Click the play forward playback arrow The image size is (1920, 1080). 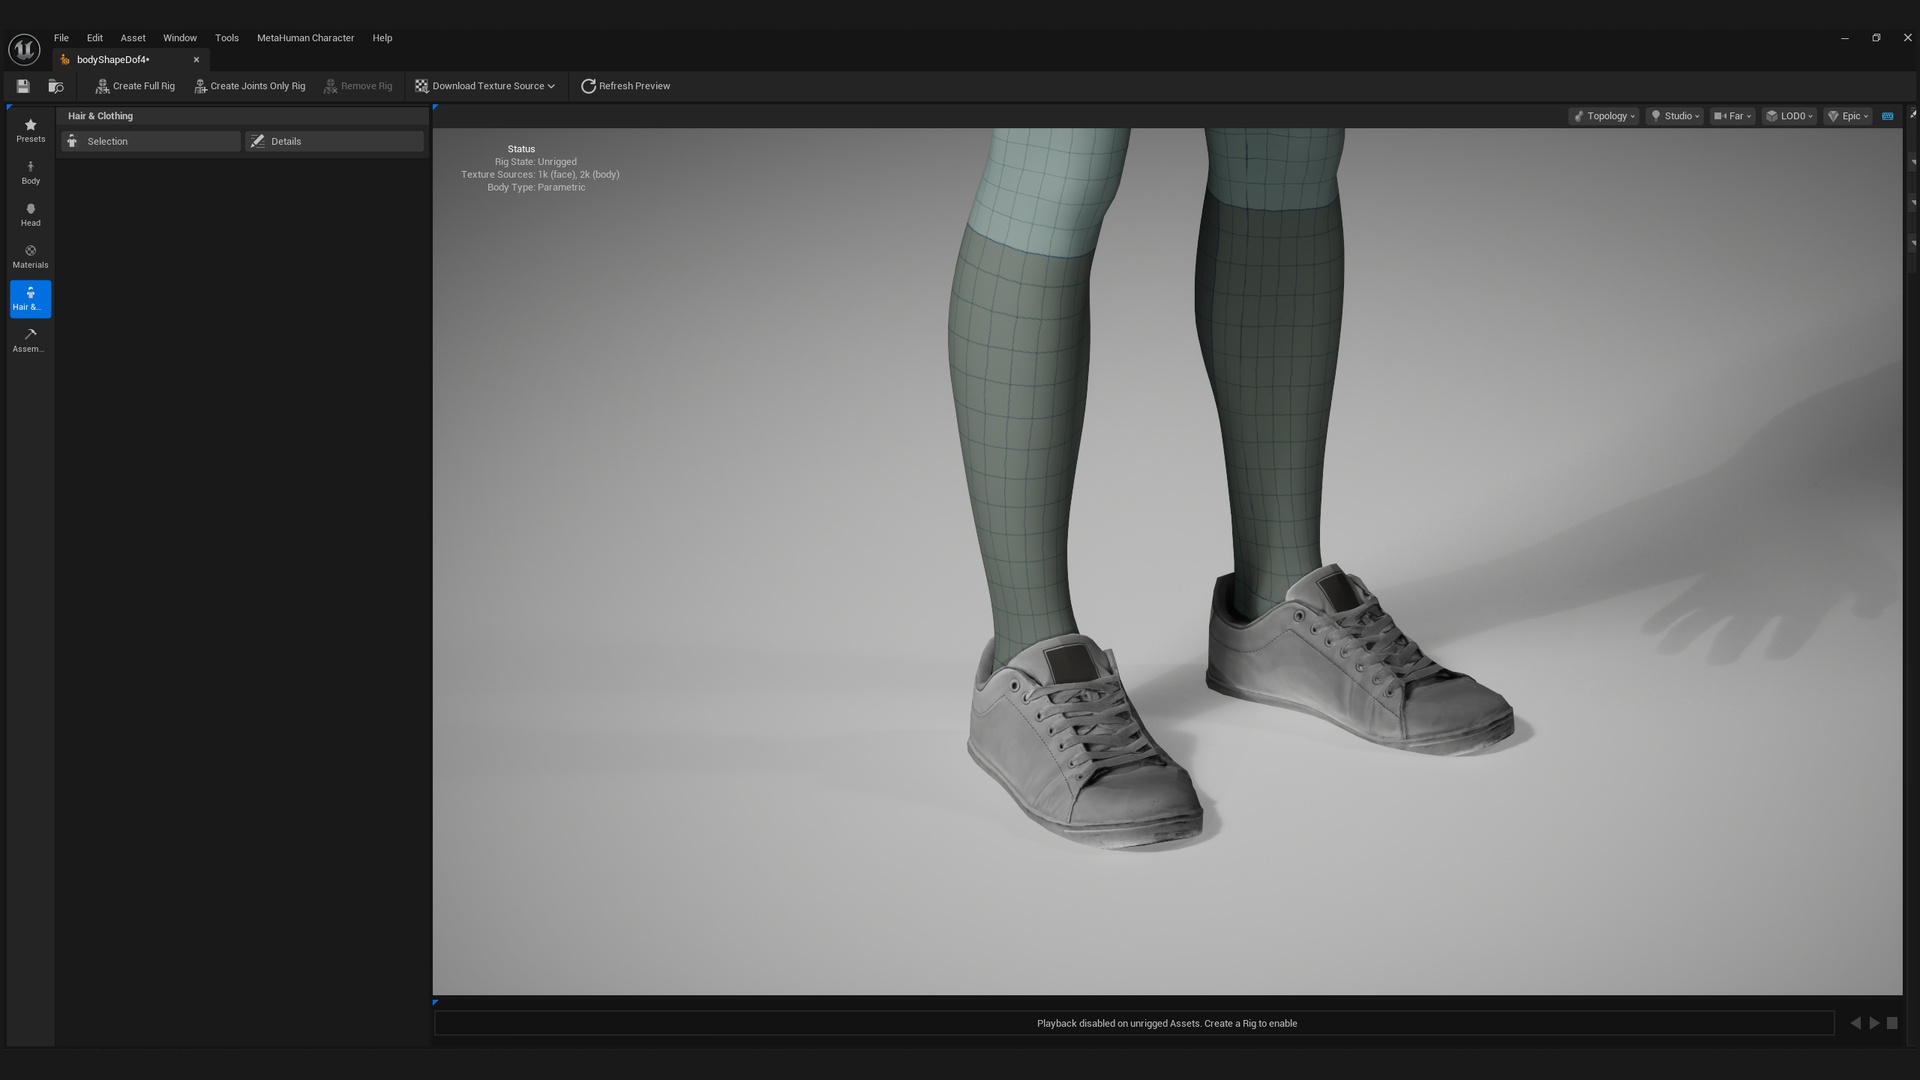(x=1874, y=1023)
